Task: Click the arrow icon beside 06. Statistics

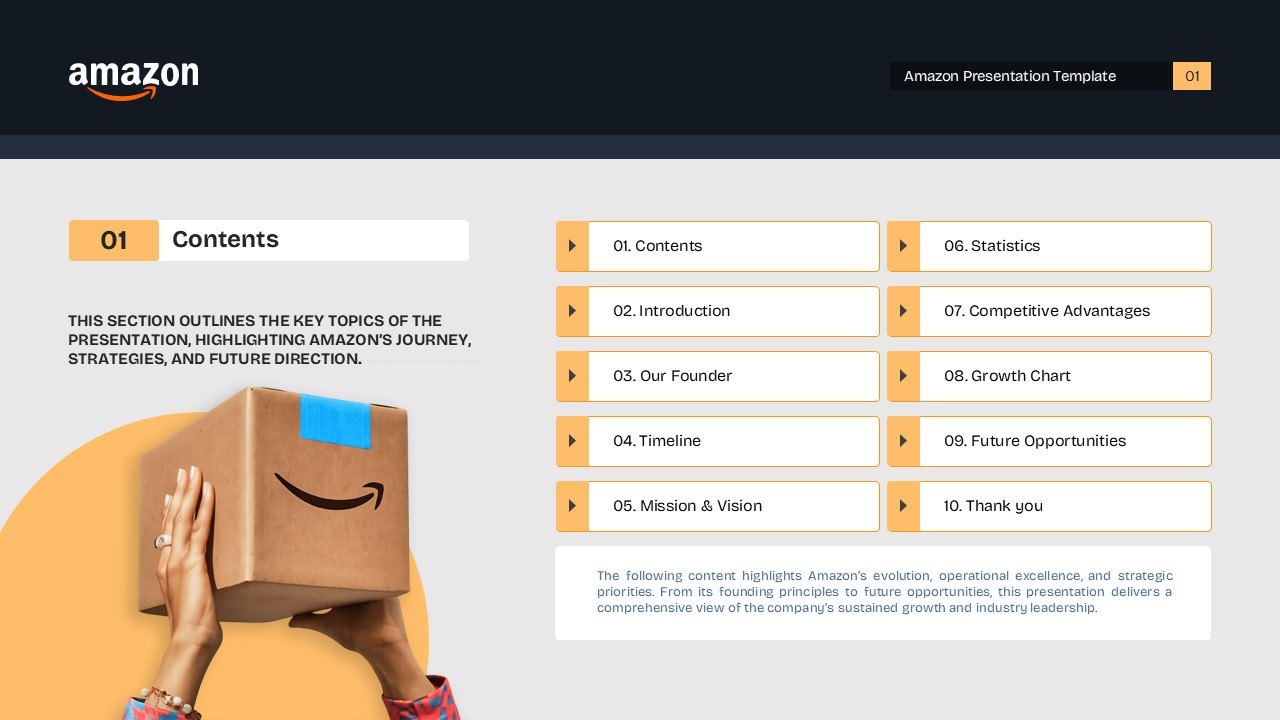Action: pos(903,246)
